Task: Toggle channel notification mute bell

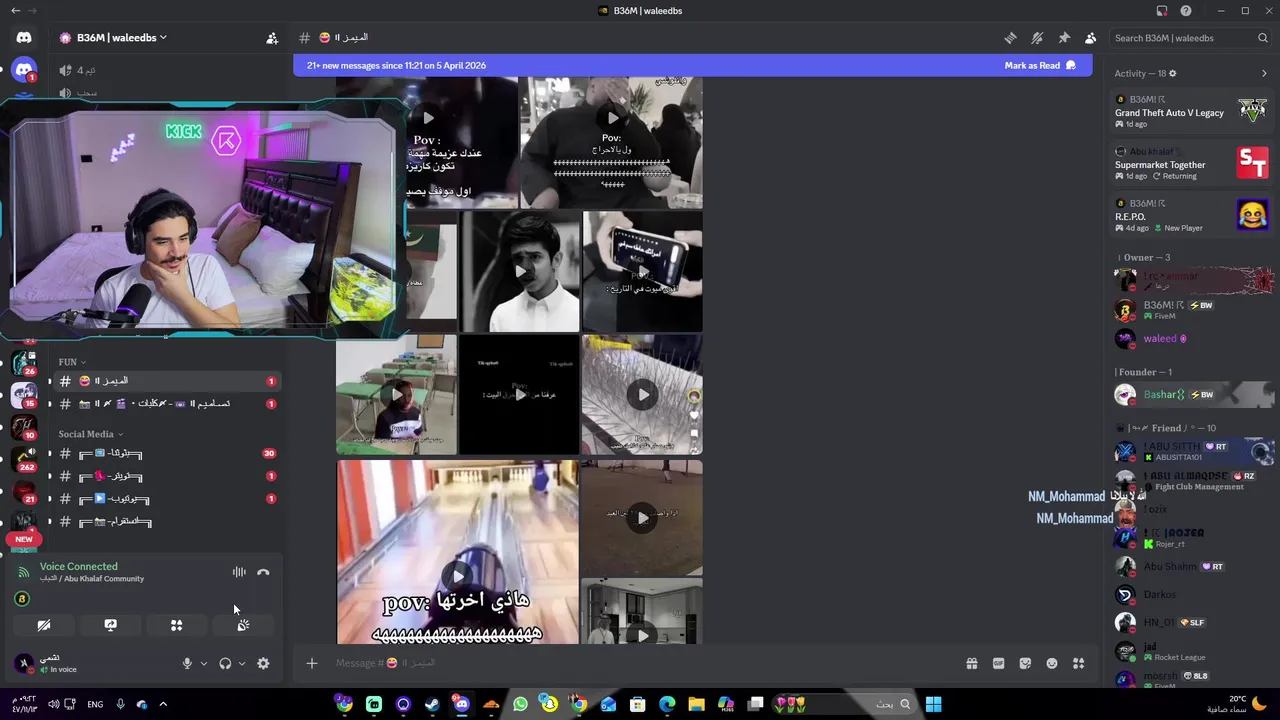Action: [1037, 38]
